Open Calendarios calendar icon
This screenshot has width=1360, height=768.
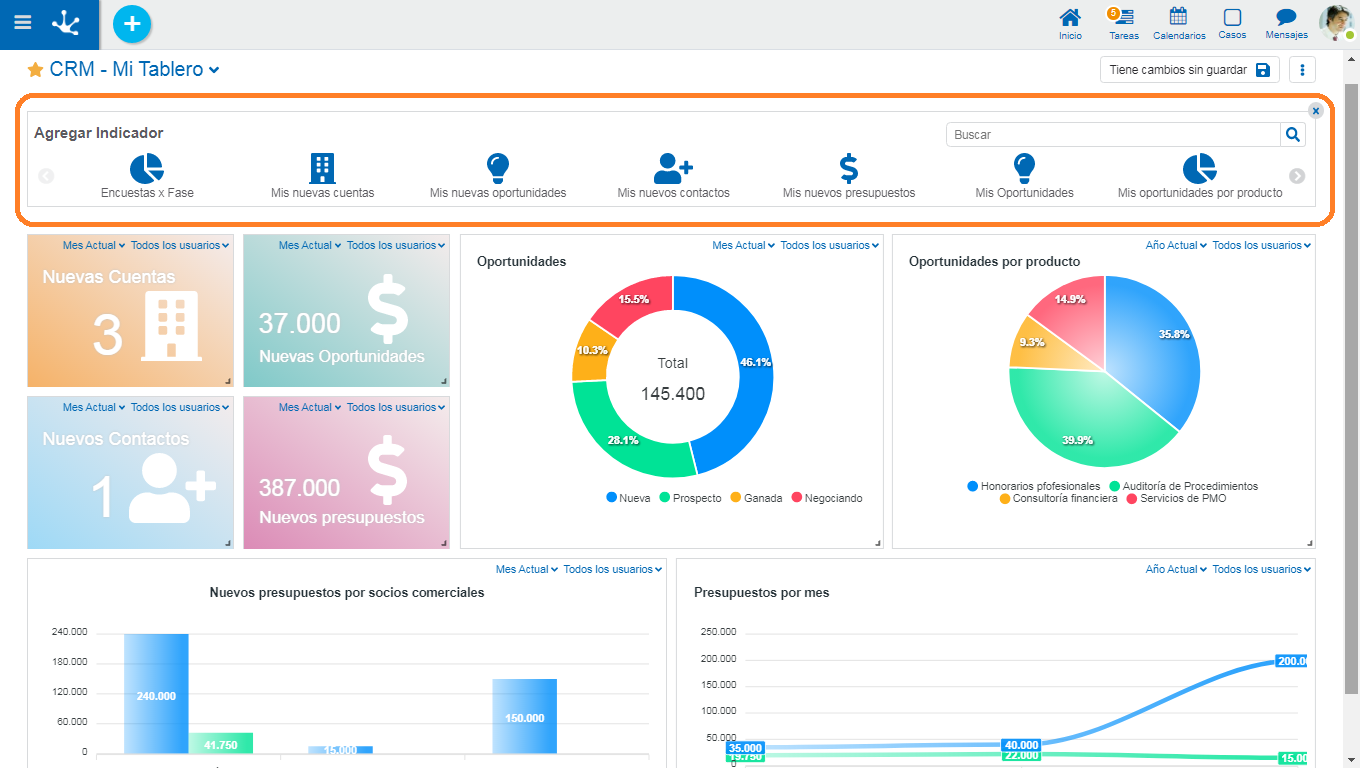pyautogui.click(x=1179, y=23)
